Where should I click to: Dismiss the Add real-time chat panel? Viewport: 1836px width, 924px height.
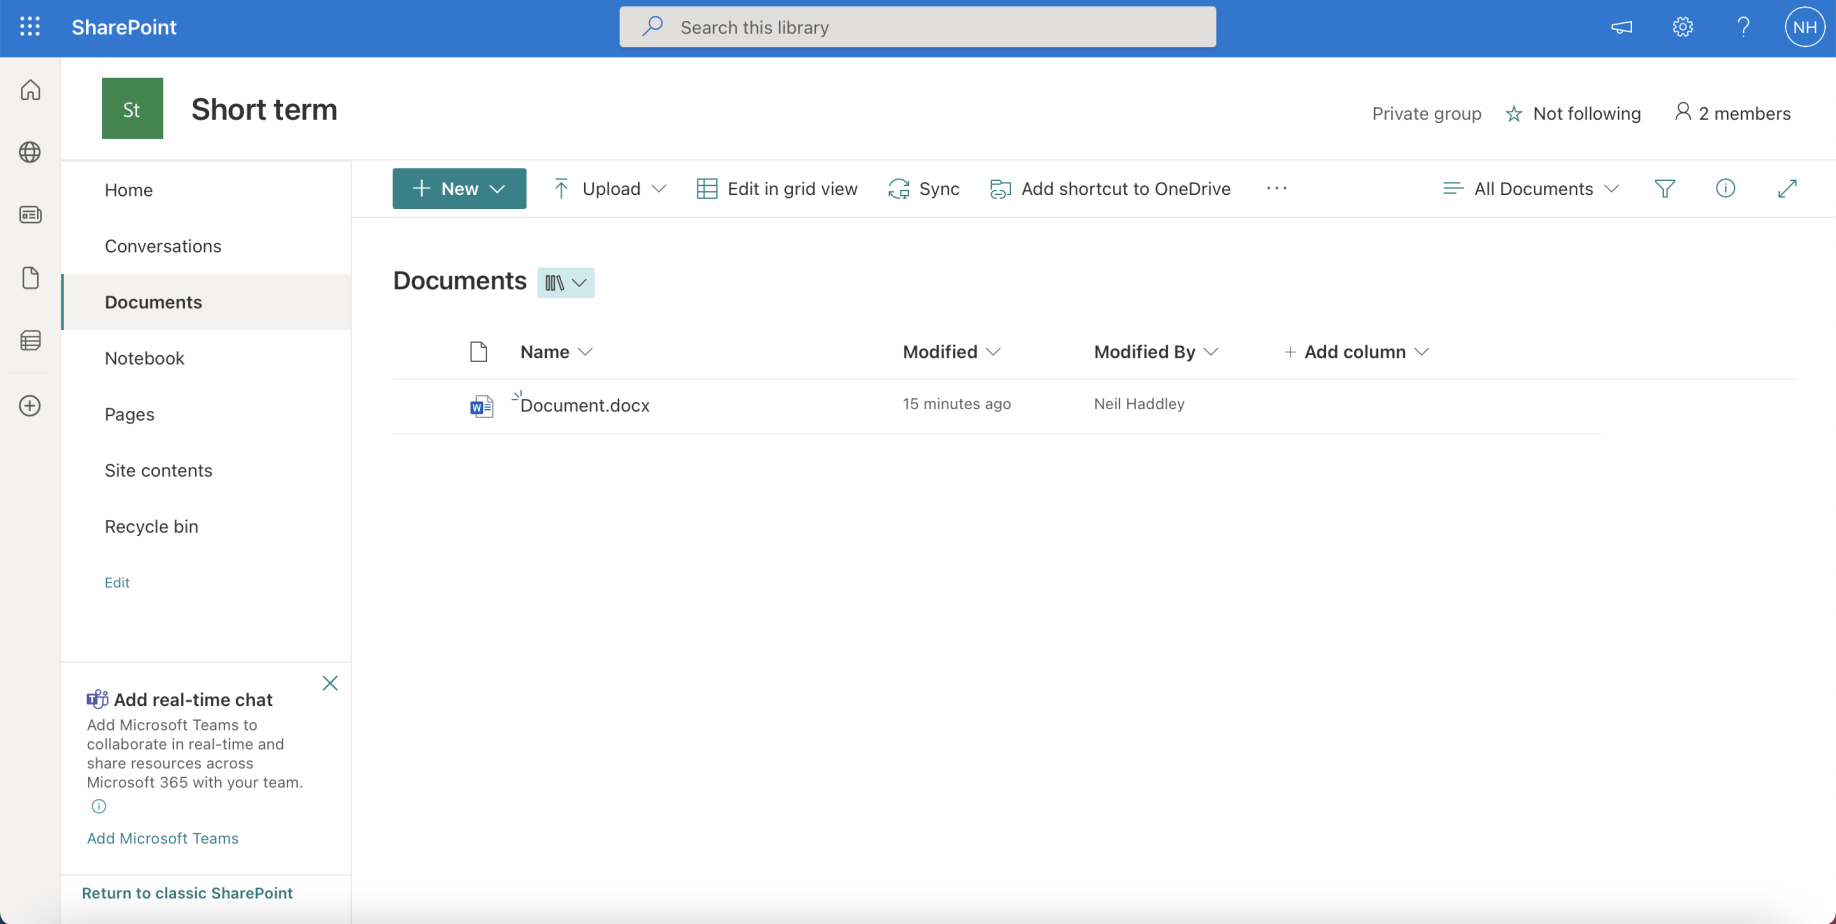pyautogui.click(x=330, y=683)
